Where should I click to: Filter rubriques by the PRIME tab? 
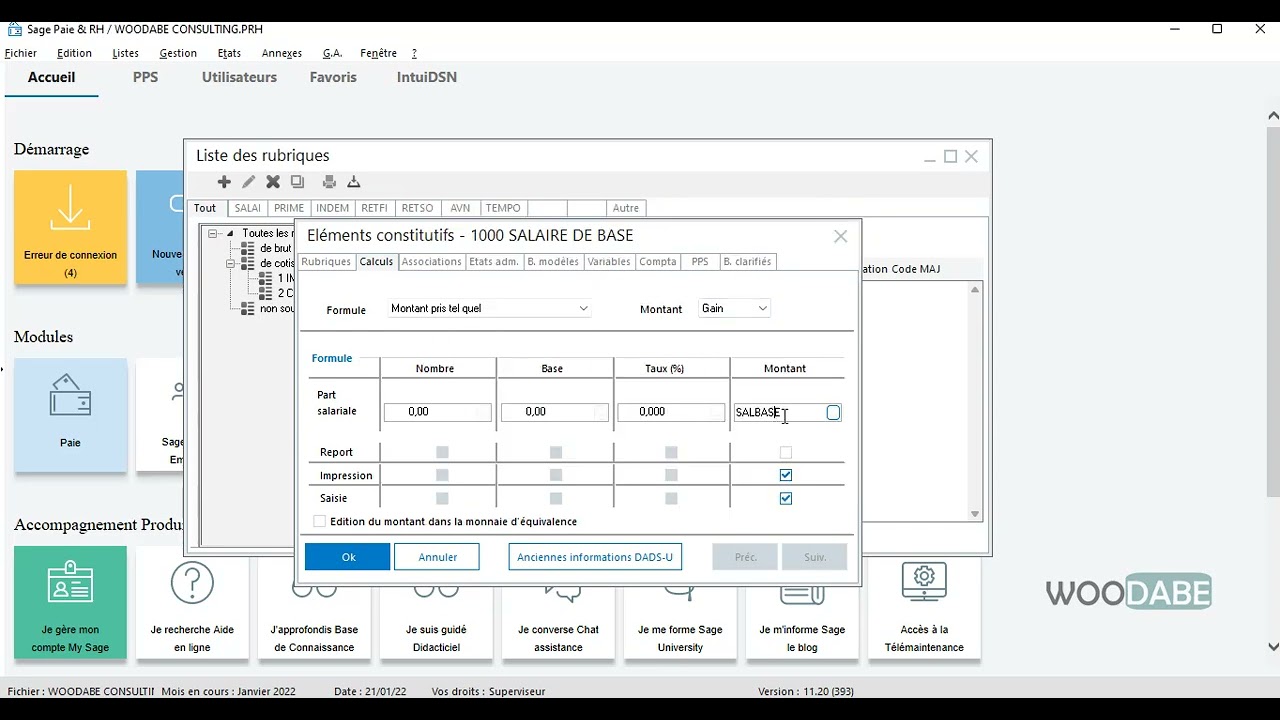pos(289,208)
